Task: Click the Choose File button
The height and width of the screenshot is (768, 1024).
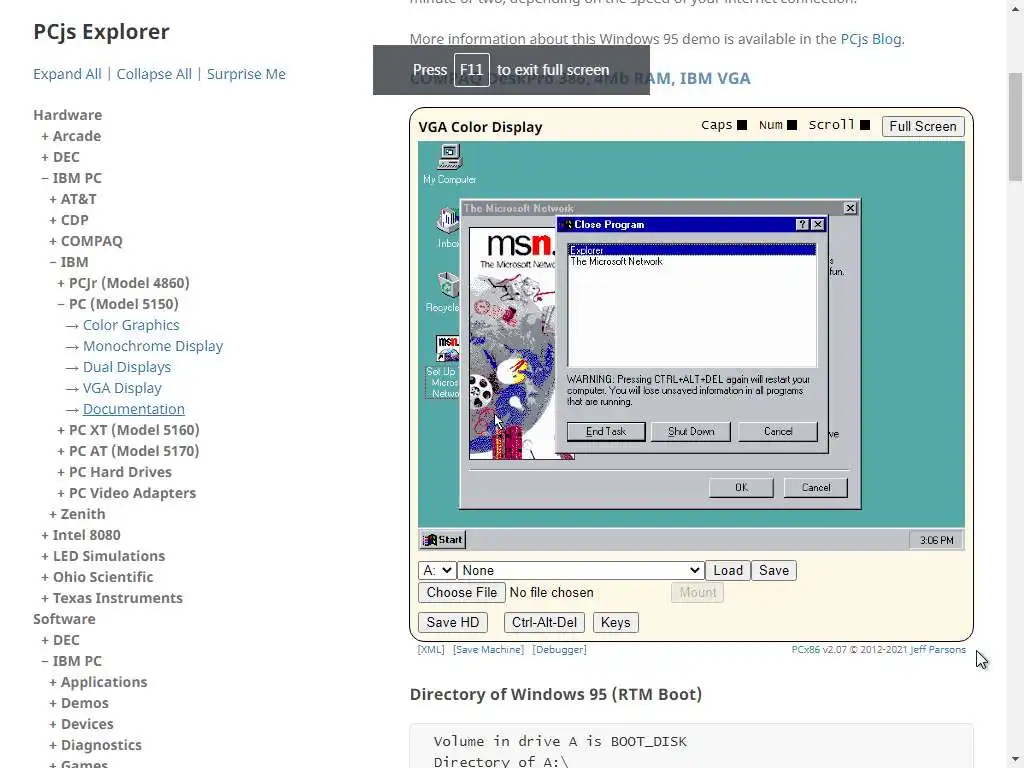Action: pyautogui.click(x=462, y=592)
